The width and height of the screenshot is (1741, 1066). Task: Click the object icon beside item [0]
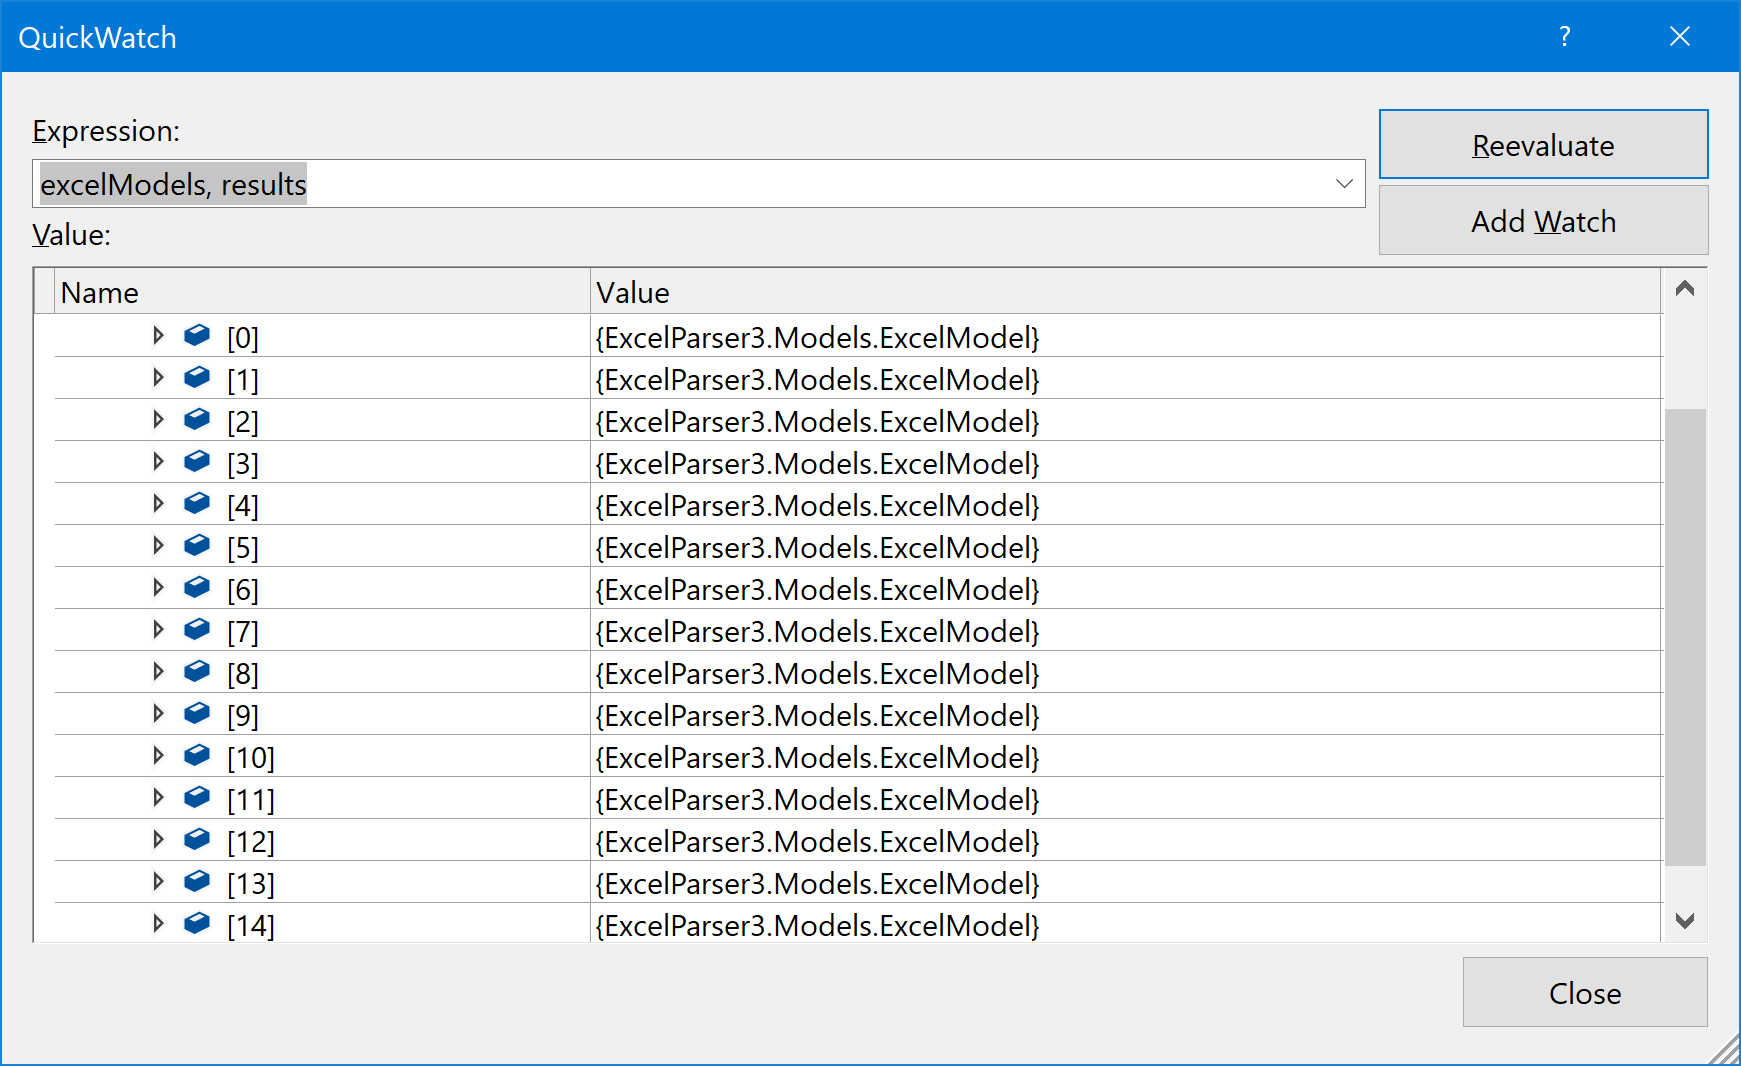(x=196, y=336)
